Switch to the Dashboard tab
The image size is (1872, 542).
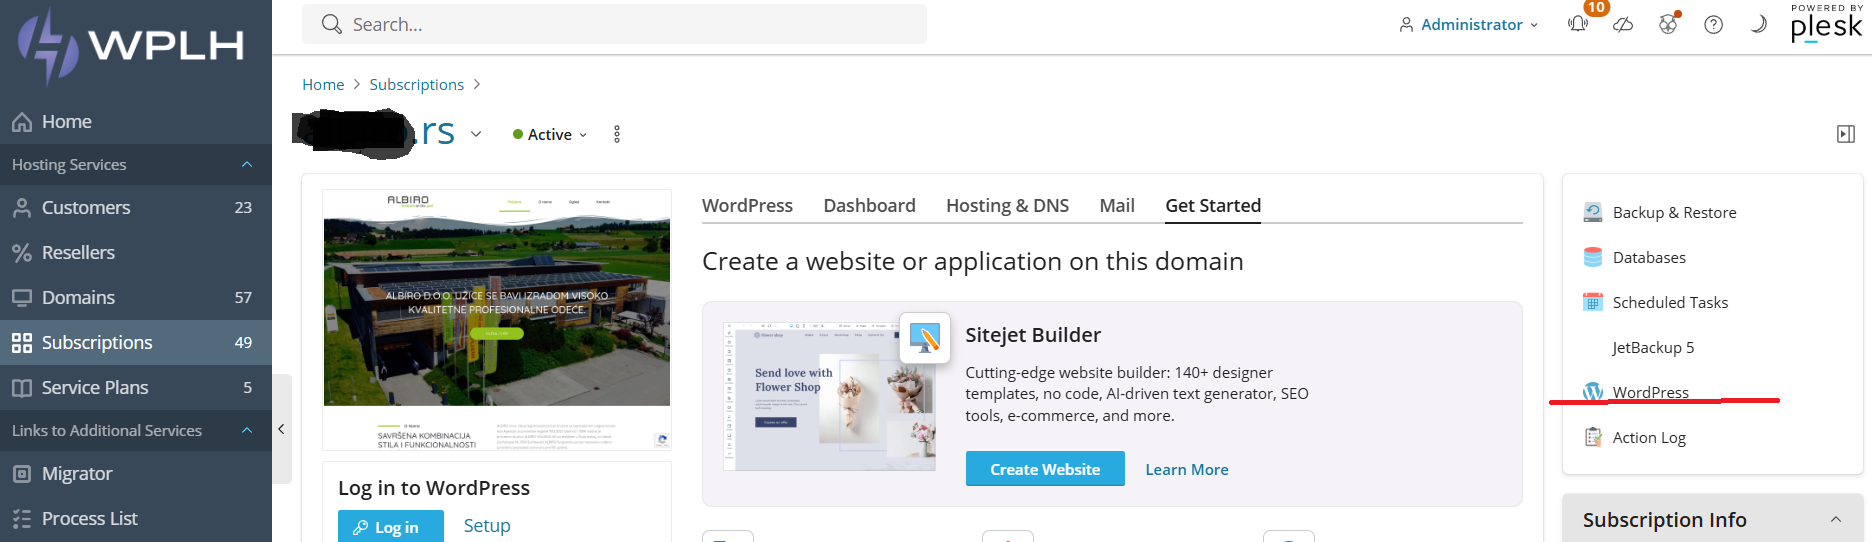[869, 205]
